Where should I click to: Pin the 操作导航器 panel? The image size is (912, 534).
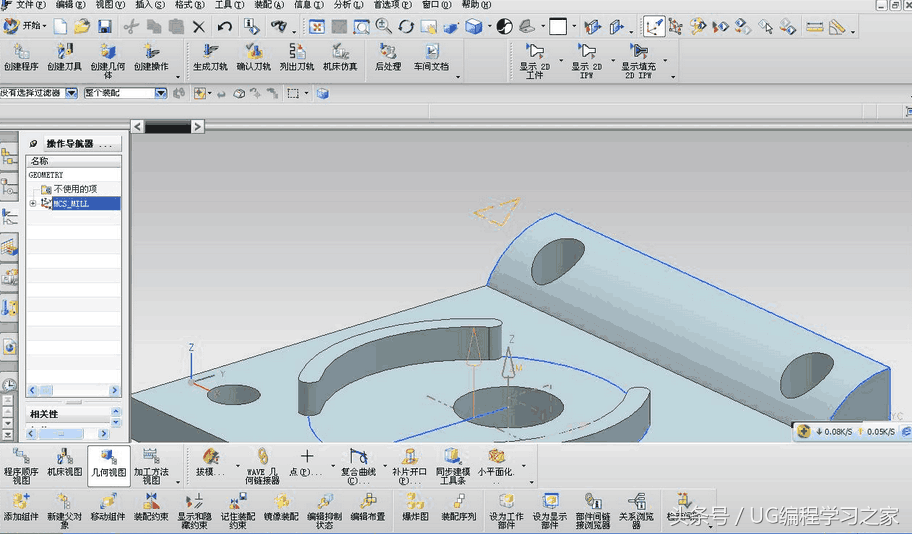pos(33,144)
